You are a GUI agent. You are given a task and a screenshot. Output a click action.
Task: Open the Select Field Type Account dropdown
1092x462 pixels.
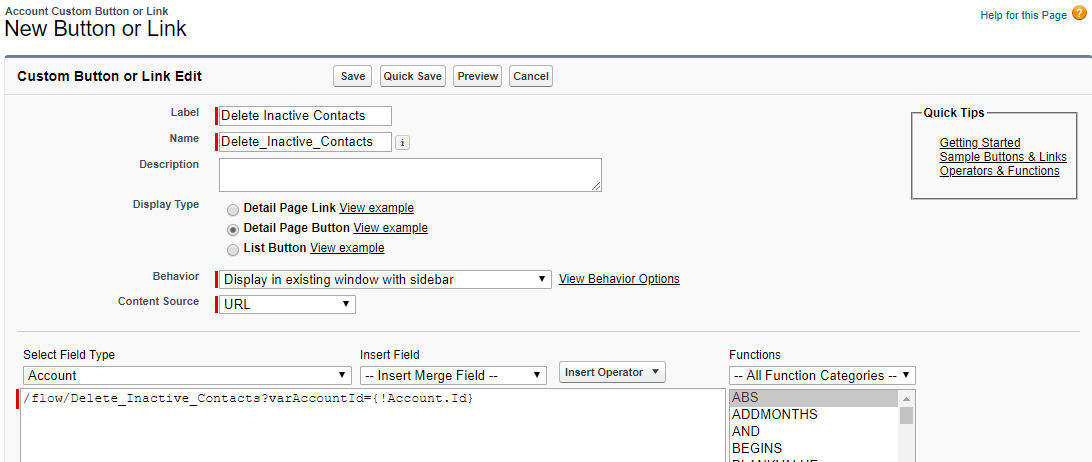point(187,375)
